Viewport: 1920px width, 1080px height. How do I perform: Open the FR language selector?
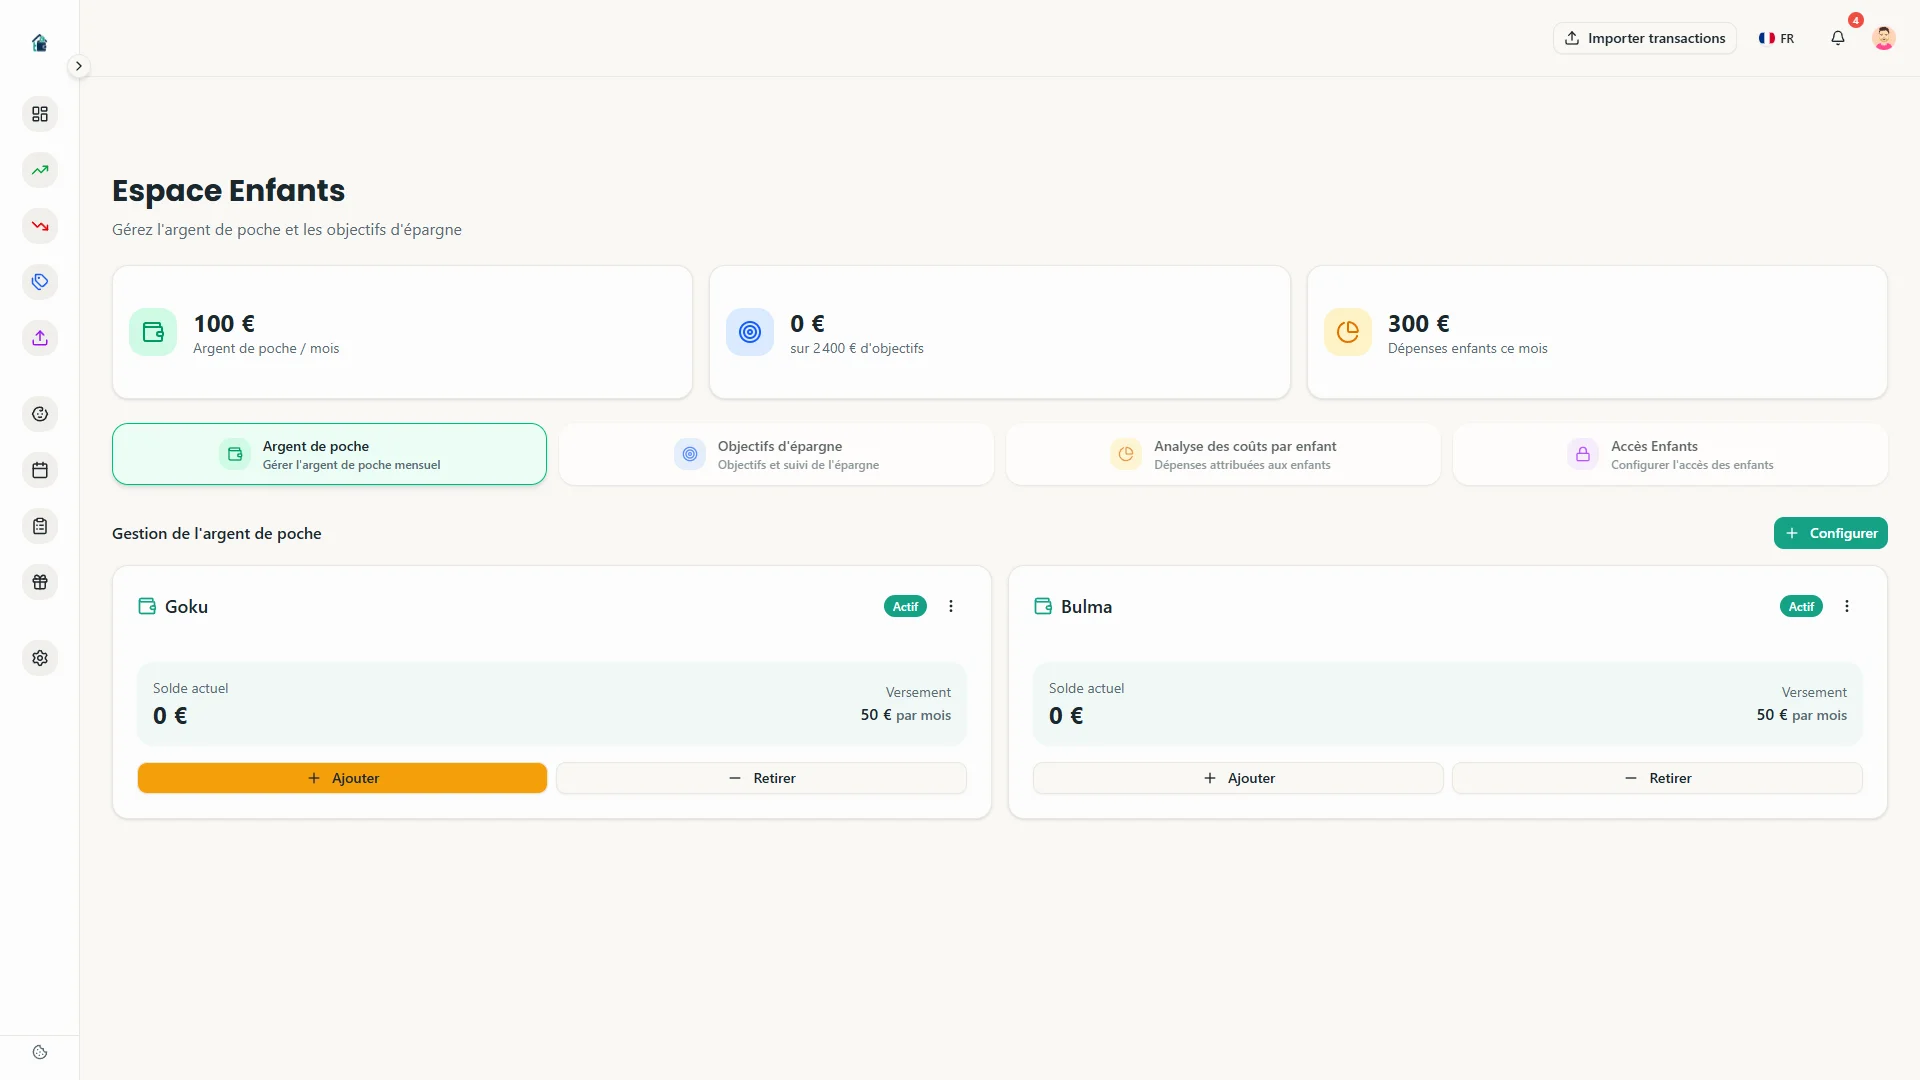click(x=1776, y=38)
